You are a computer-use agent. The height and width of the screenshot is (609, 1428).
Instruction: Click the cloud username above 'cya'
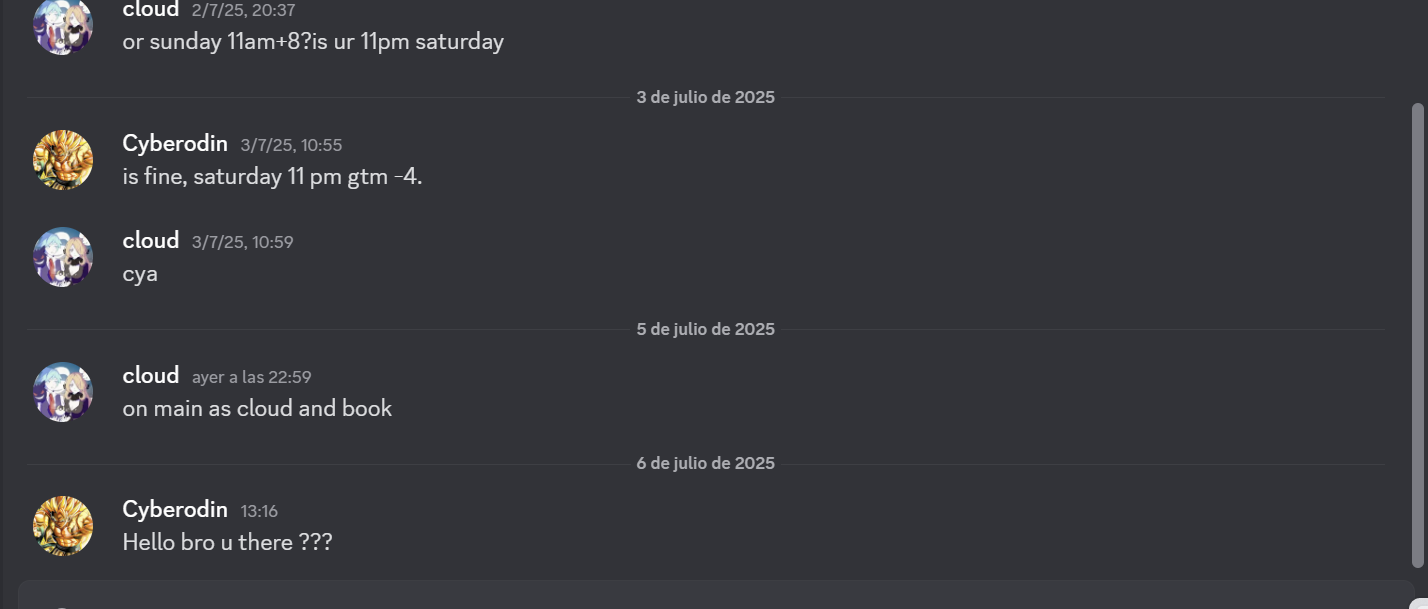click(151, 241)
